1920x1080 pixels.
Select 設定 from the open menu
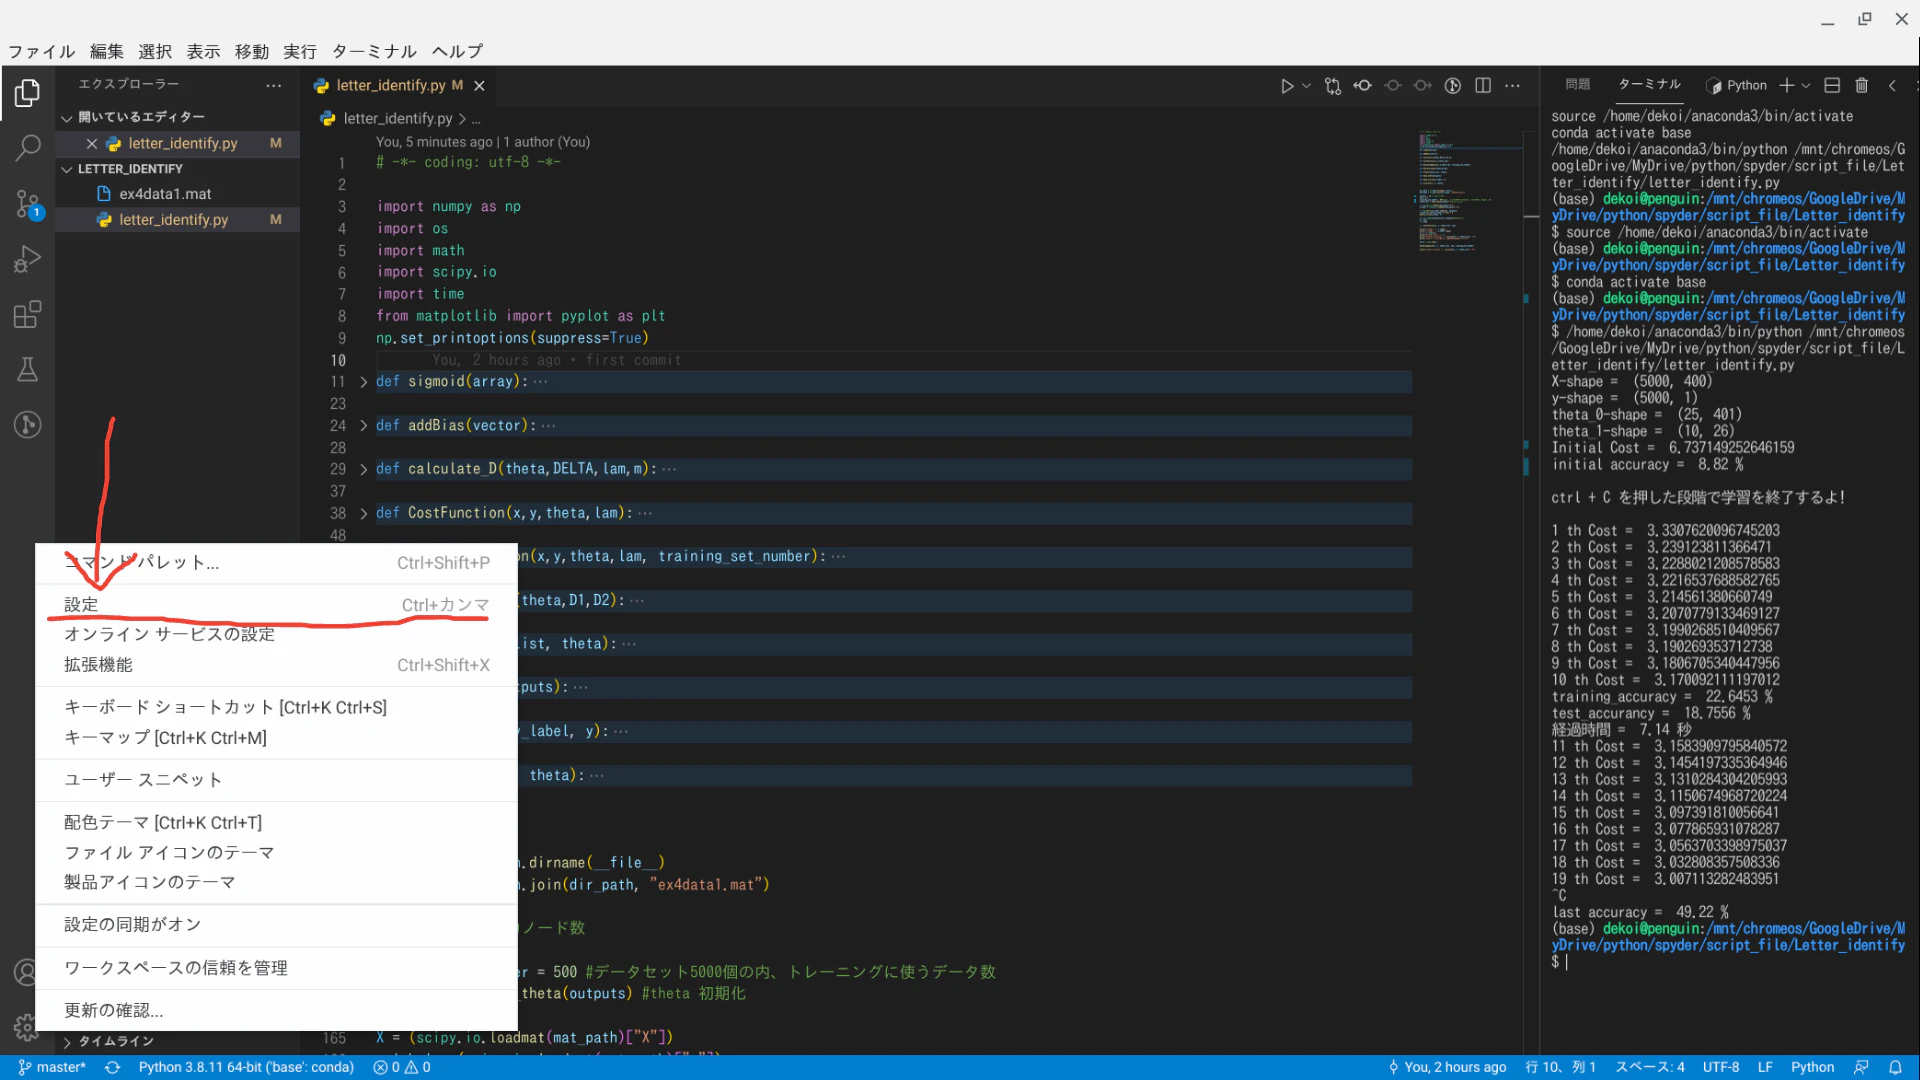click(80, 604)
